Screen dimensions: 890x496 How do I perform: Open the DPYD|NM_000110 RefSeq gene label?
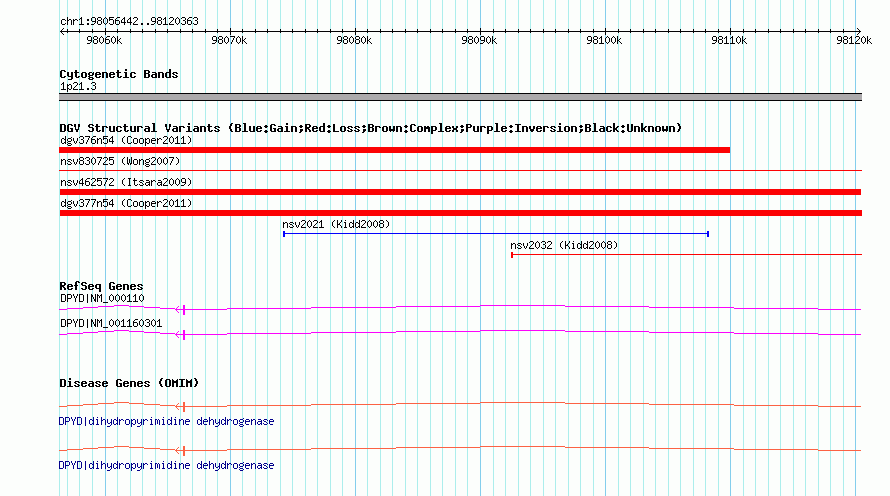click(102, 299)
